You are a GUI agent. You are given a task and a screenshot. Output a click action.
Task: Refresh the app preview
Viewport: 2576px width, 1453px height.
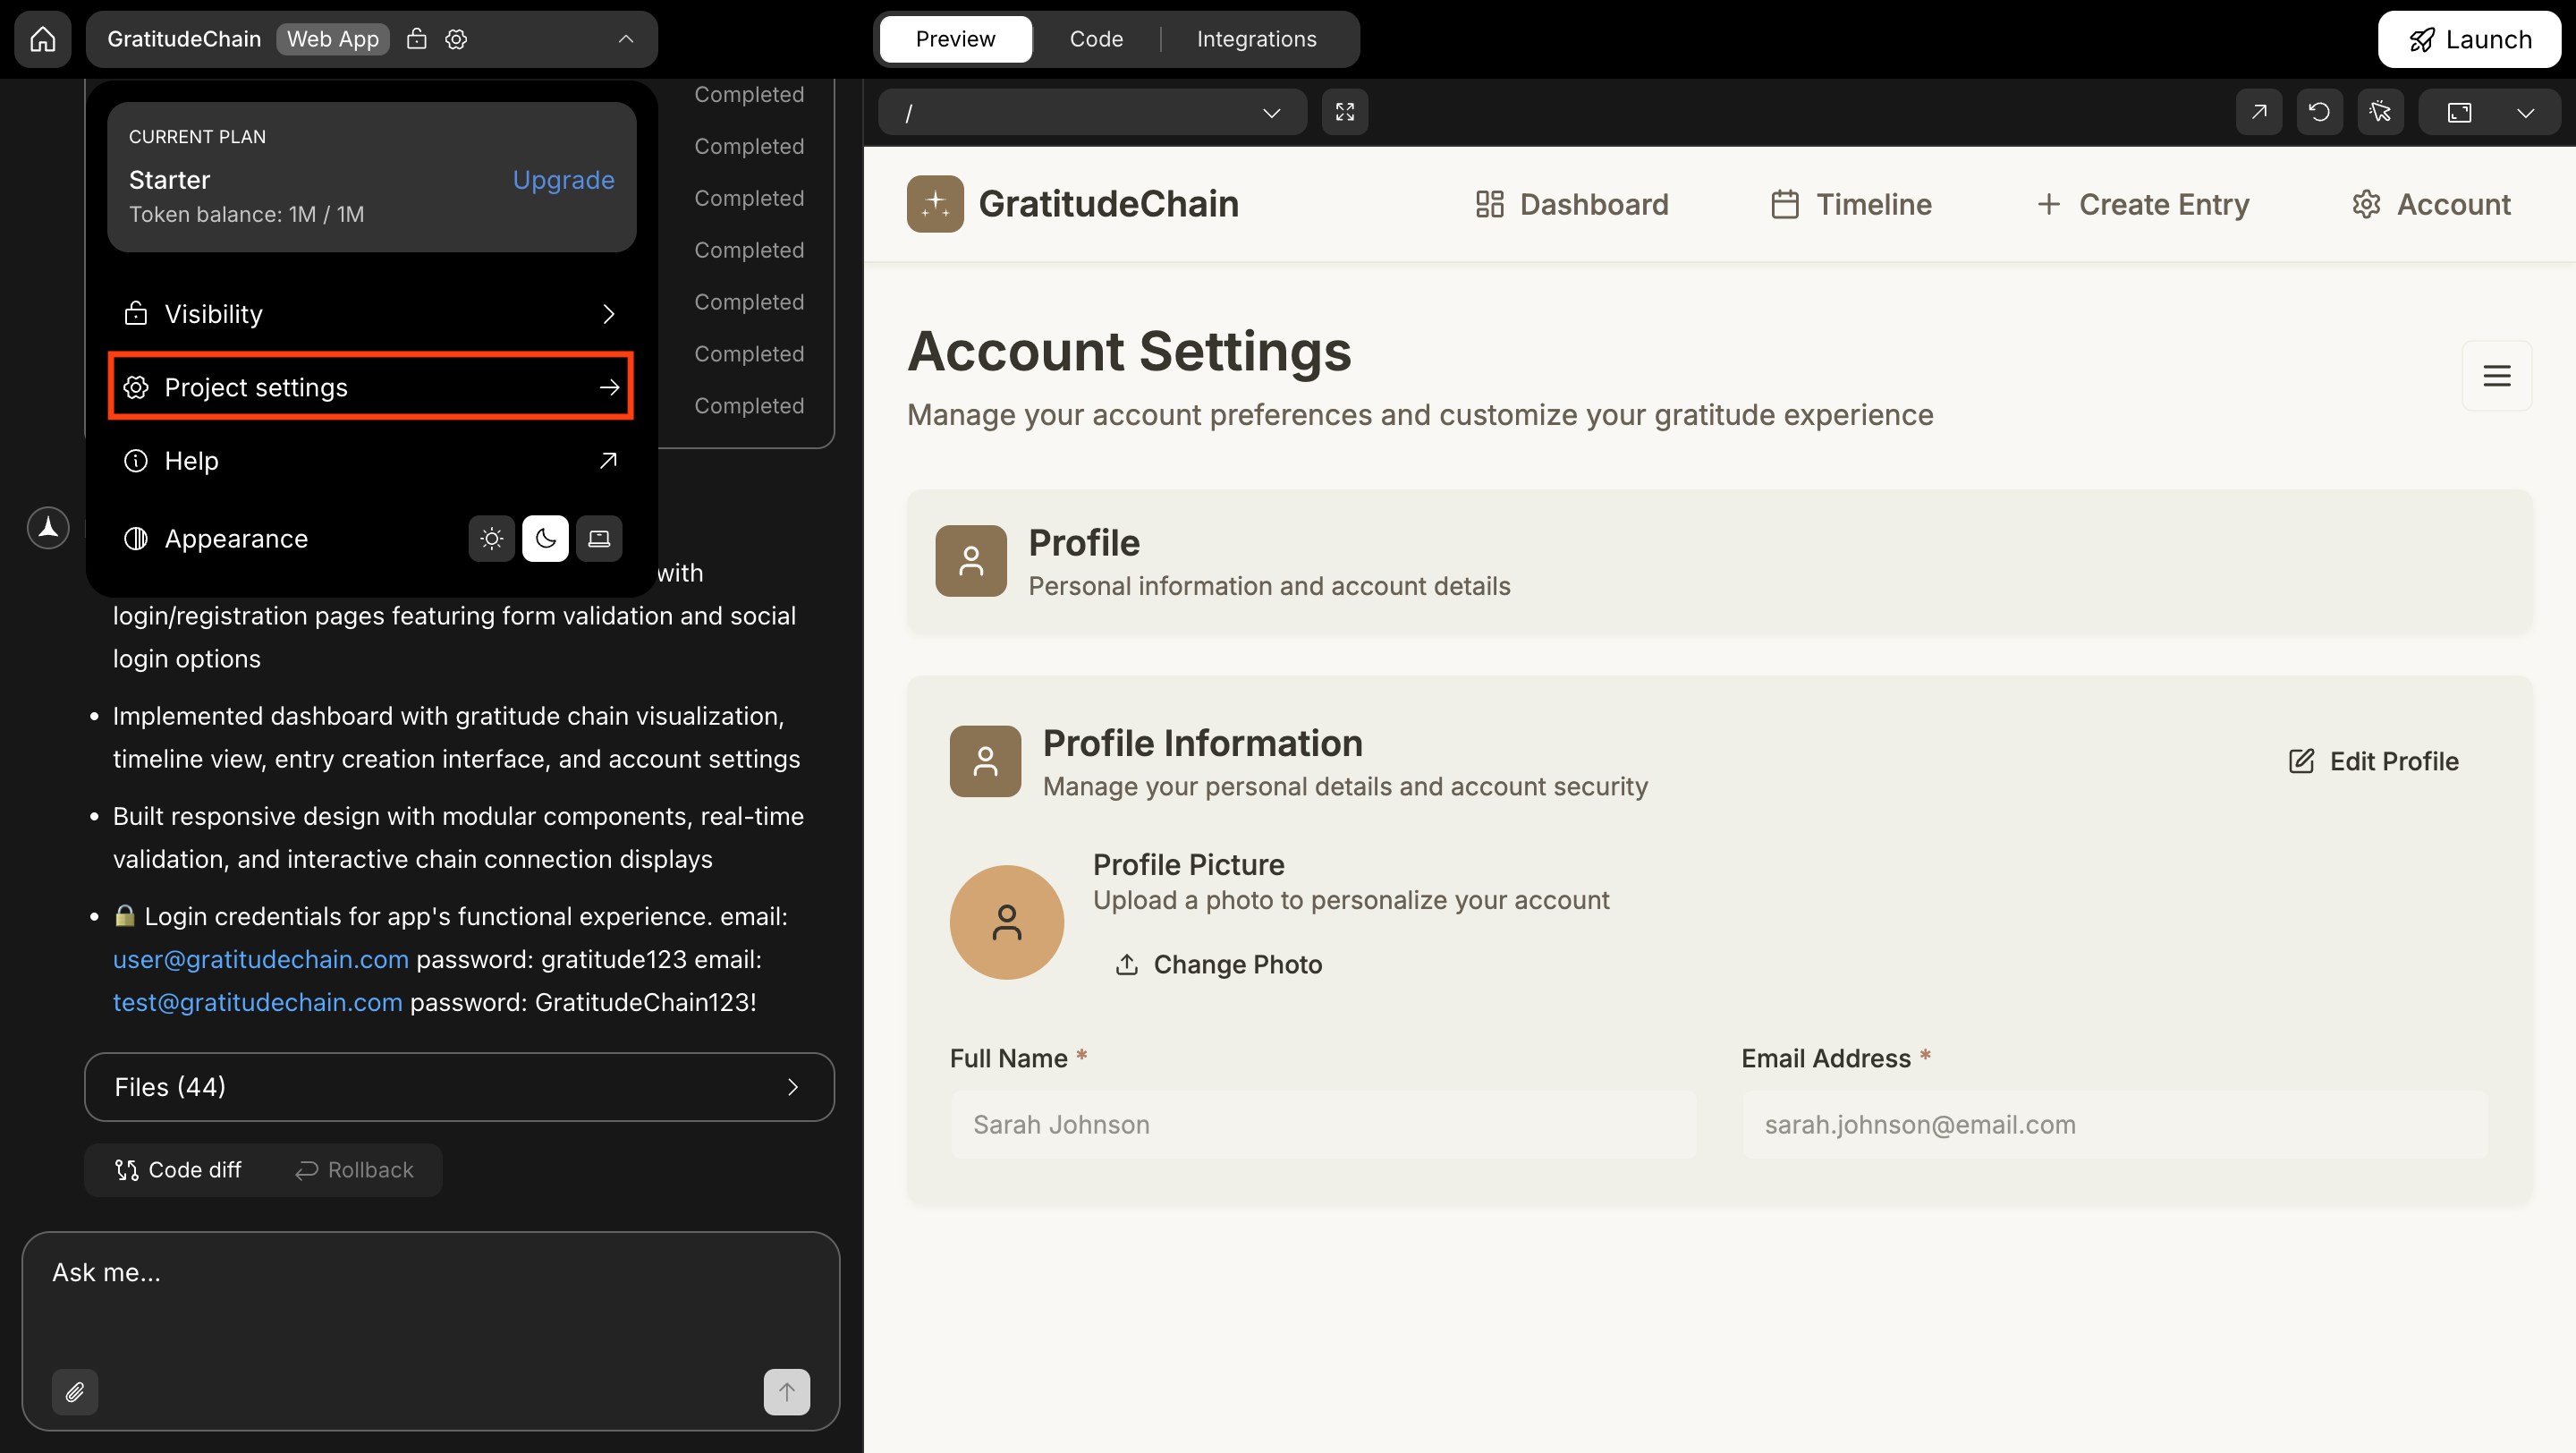click(2320, 111)
